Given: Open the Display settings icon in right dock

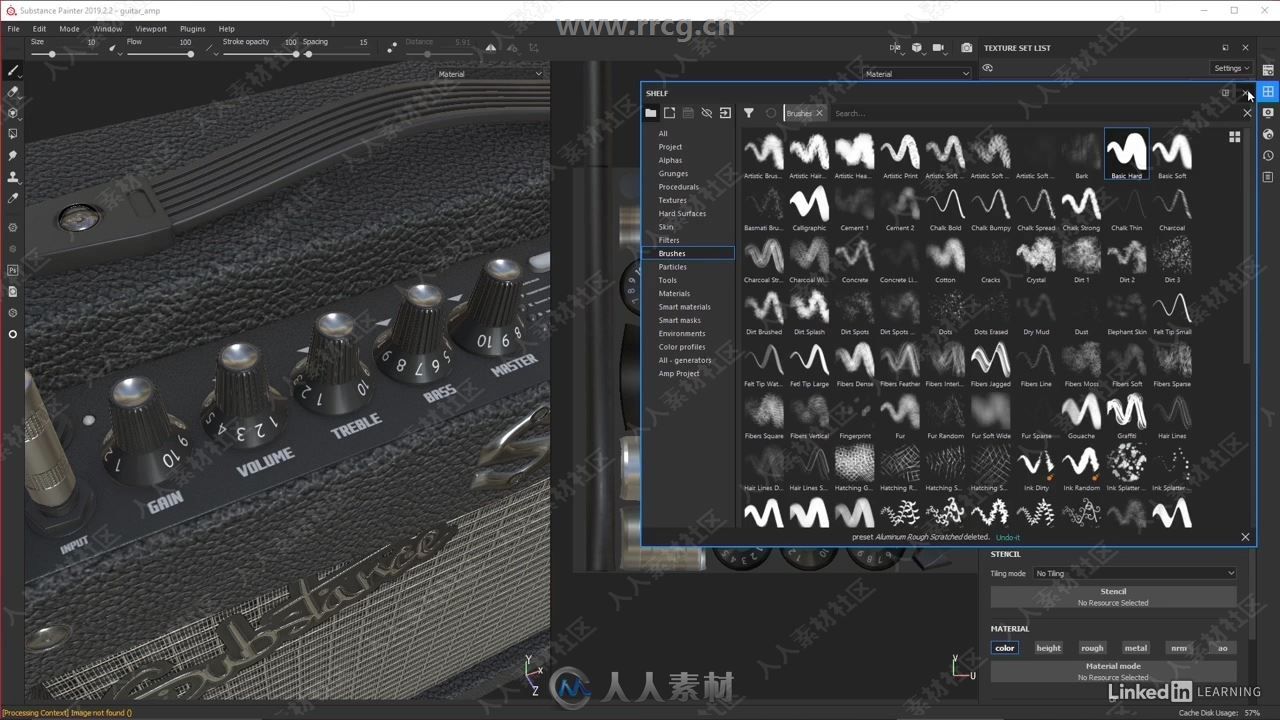Looking at the screenshot, I should pyautogui.click(x=1268, y=113).
